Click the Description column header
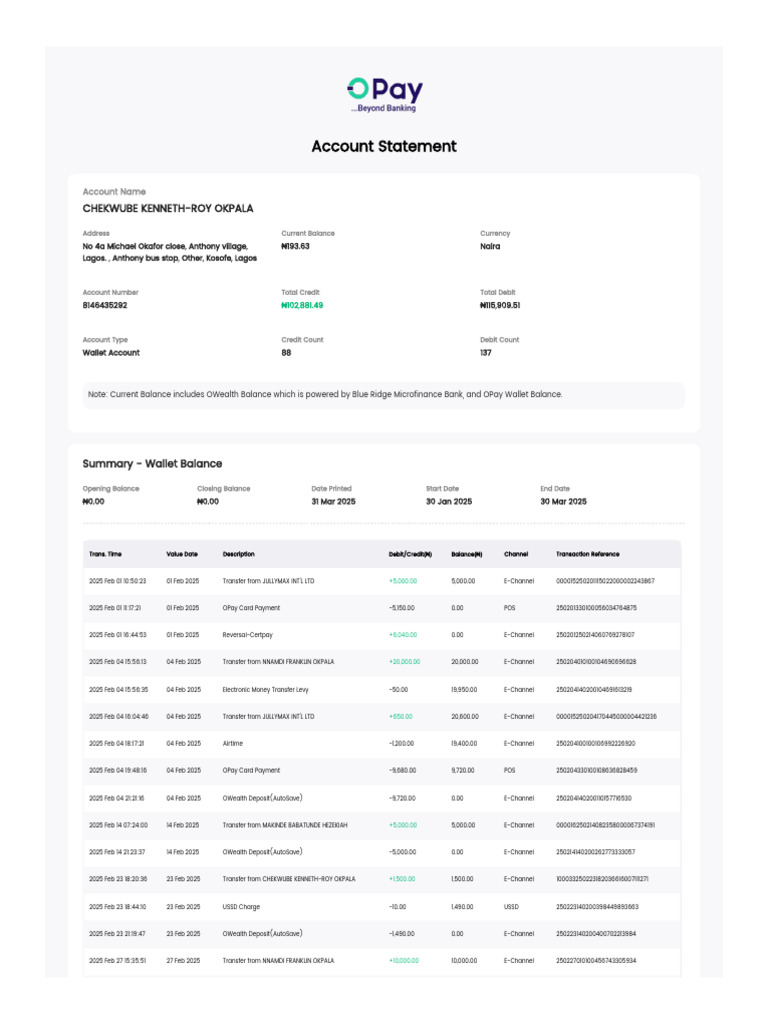The width and height of the screenshot is (768, 1024). pos(238,554)
